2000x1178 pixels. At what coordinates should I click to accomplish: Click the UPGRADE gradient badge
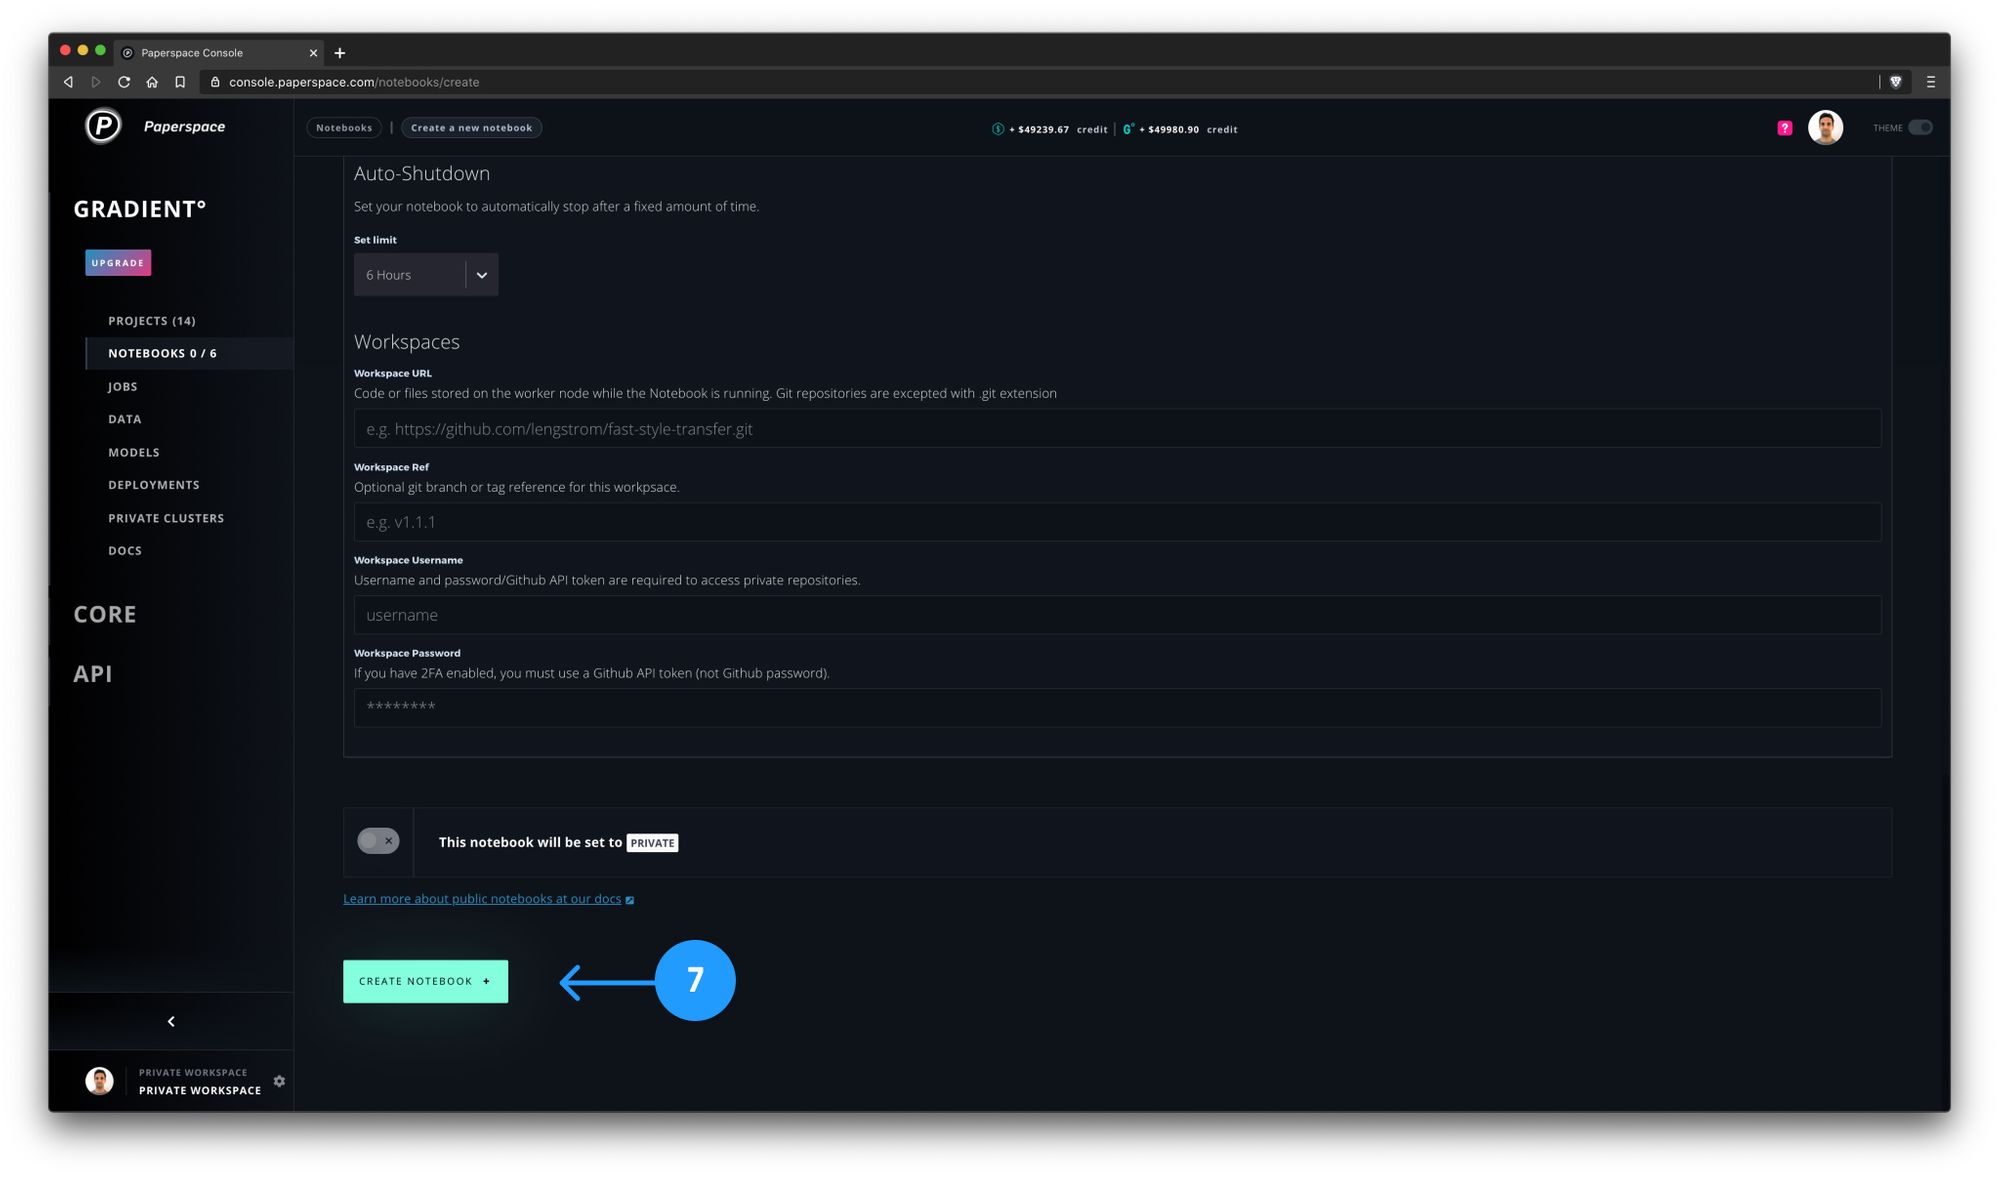pos(118,263)
